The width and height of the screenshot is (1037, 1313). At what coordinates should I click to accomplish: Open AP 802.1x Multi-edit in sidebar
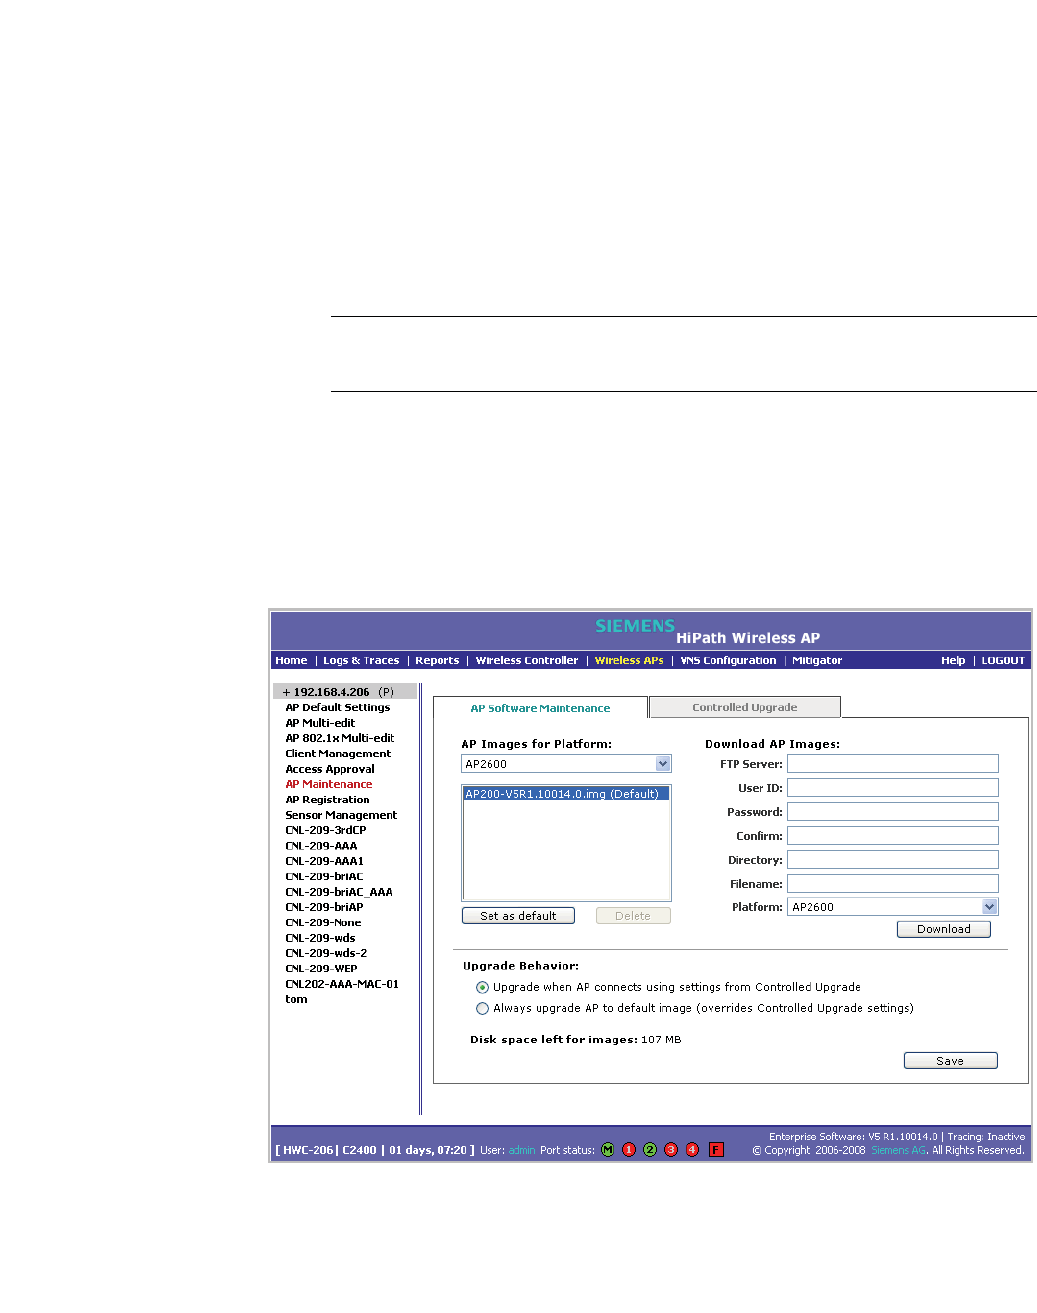coord(340,738)
